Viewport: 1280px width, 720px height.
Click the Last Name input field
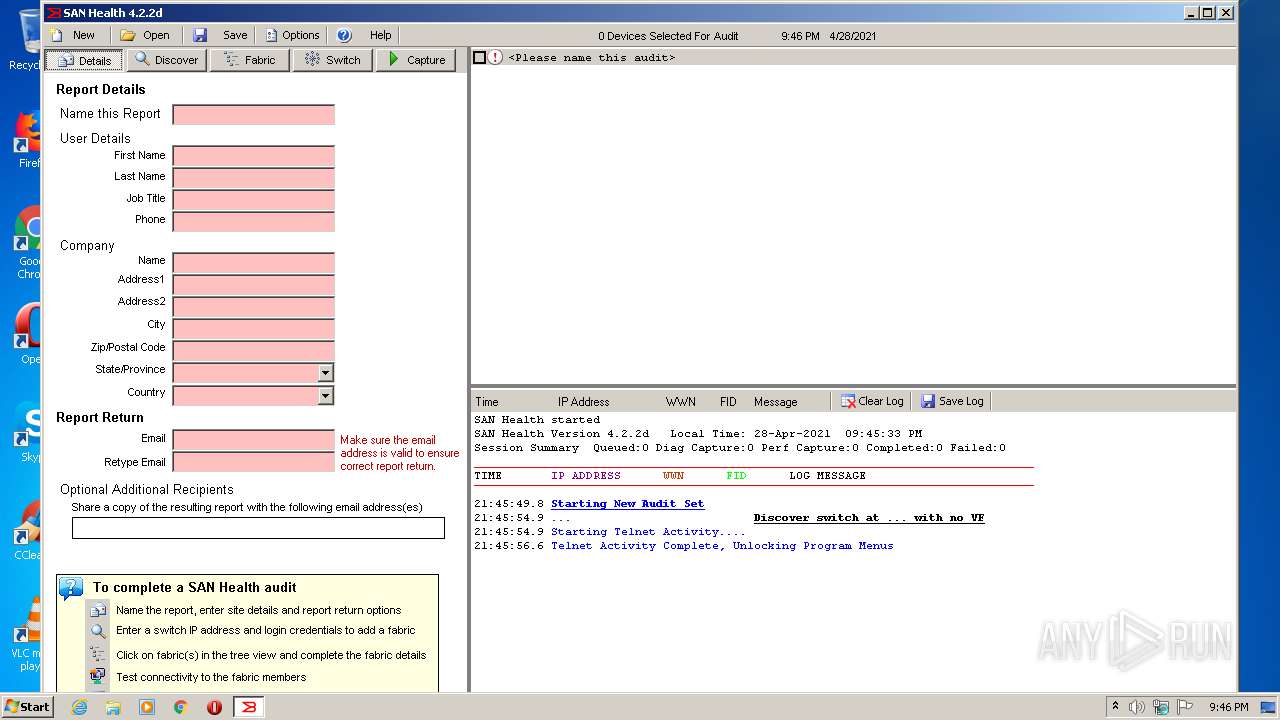254,178
